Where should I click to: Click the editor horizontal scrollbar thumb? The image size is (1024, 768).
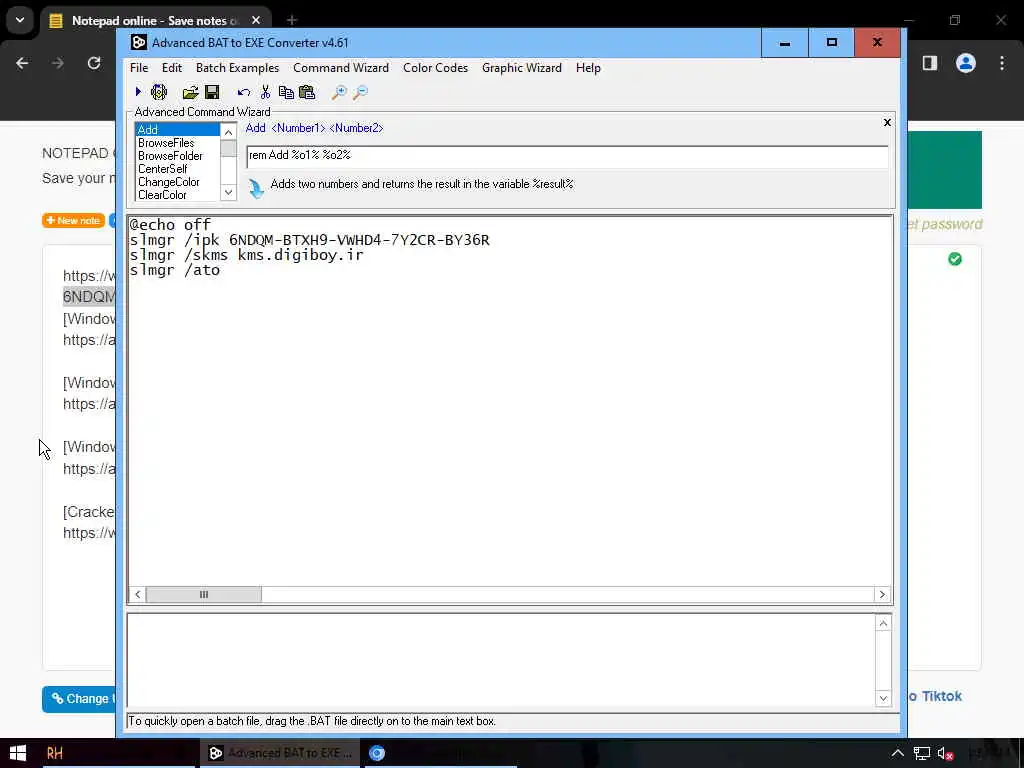tap(204, 594)
